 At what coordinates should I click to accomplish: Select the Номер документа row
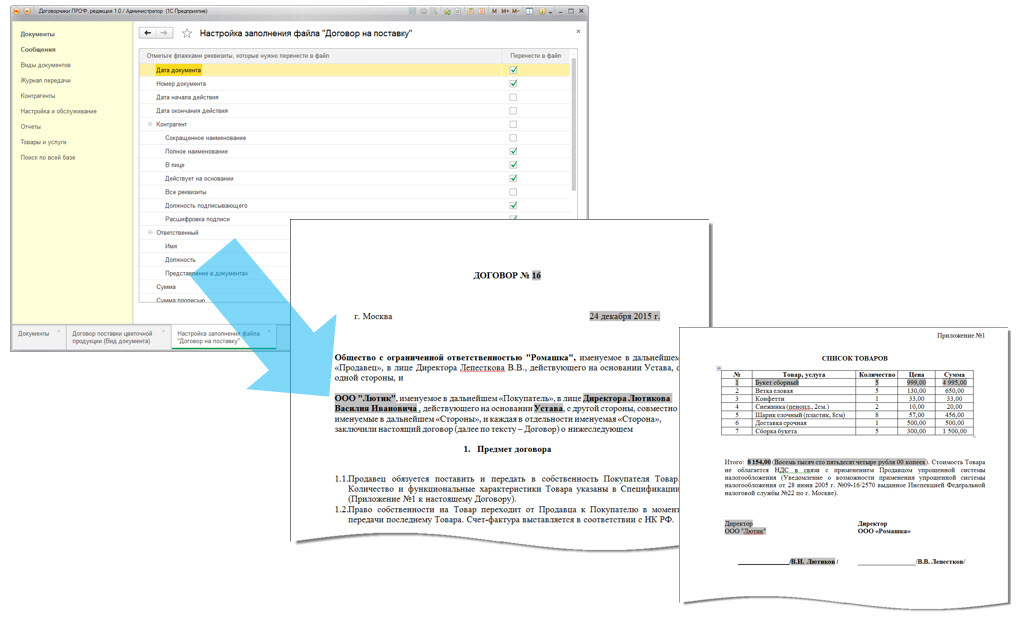pyautogui.click(x=354, y=84)
